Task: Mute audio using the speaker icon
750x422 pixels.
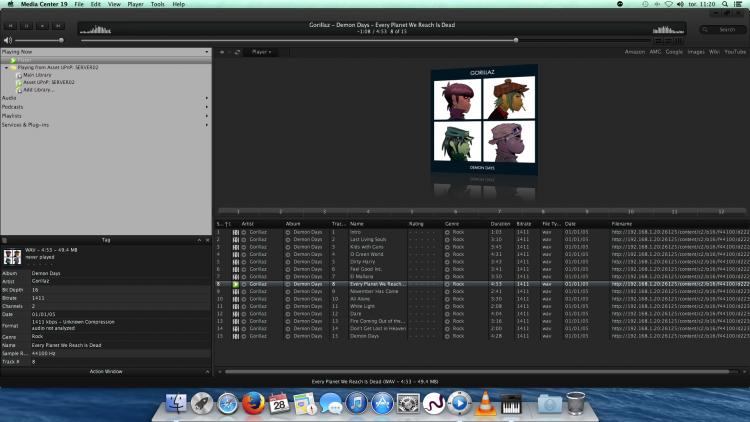Action: pos(8,39)
